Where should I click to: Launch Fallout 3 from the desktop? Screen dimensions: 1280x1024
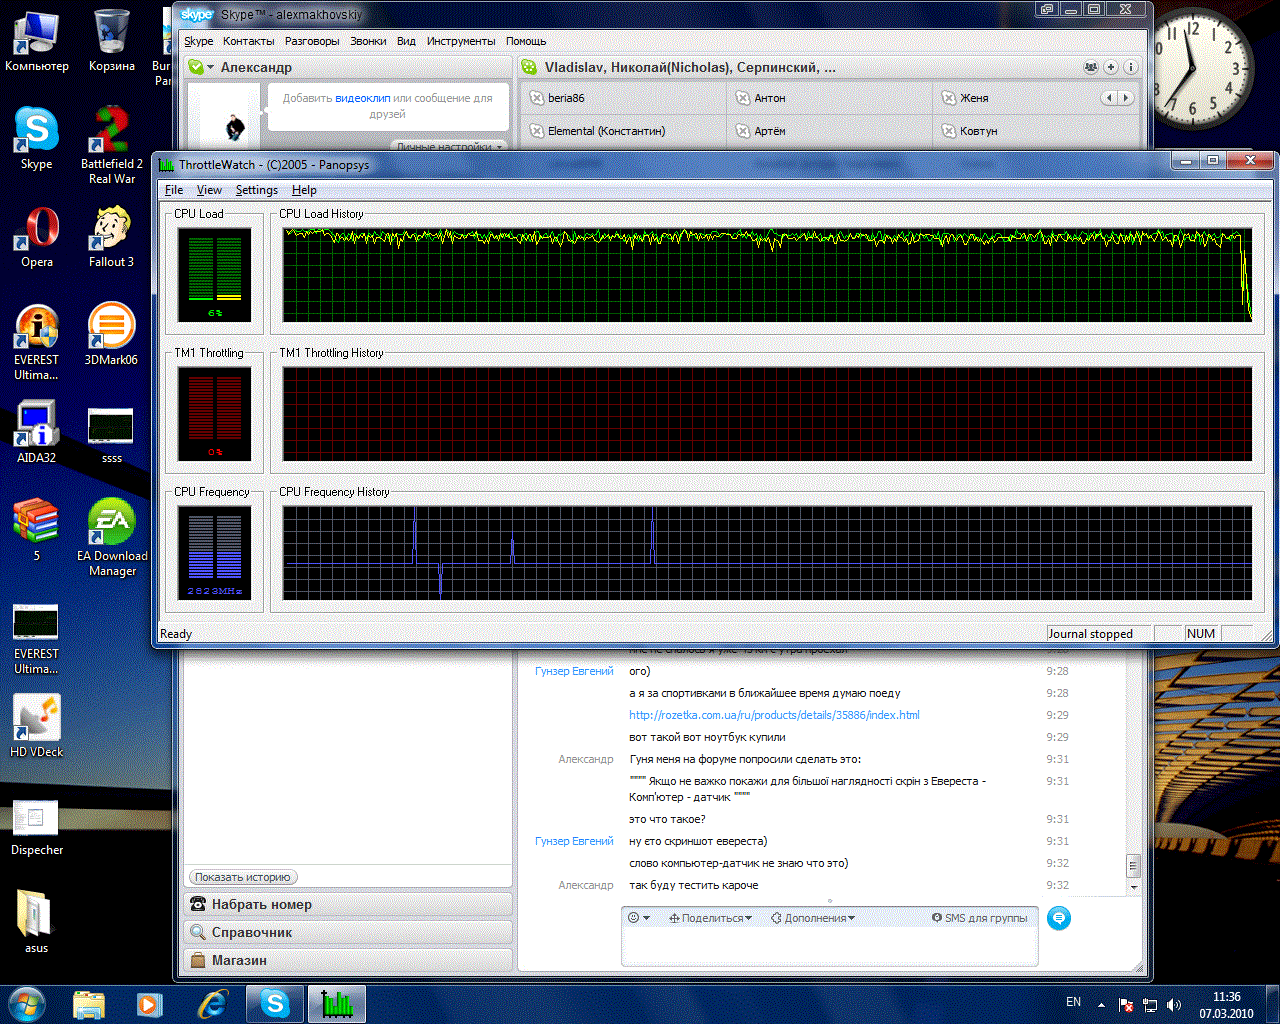[111, 238]
